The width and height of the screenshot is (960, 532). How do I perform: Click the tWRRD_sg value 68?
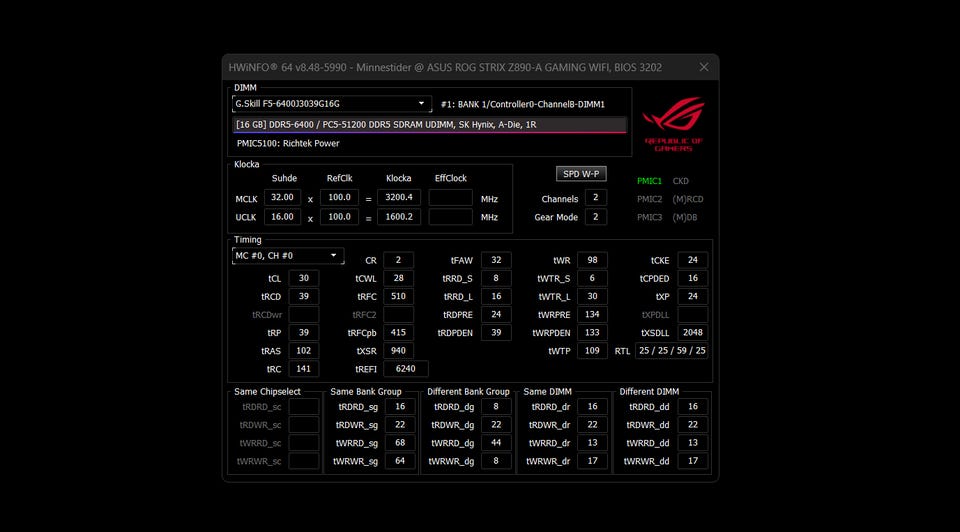400,443
